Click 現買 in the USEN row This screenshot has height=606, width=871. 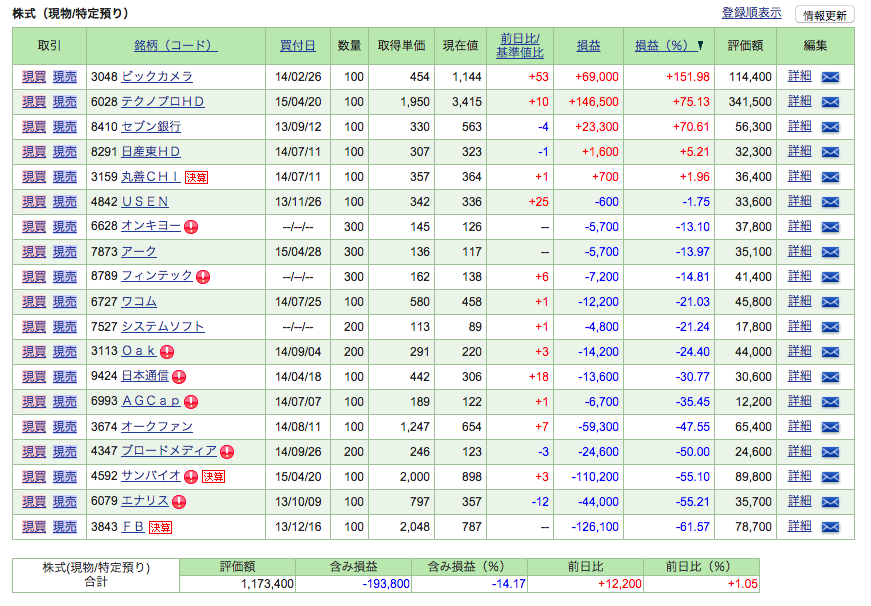[x=34, y=202]
